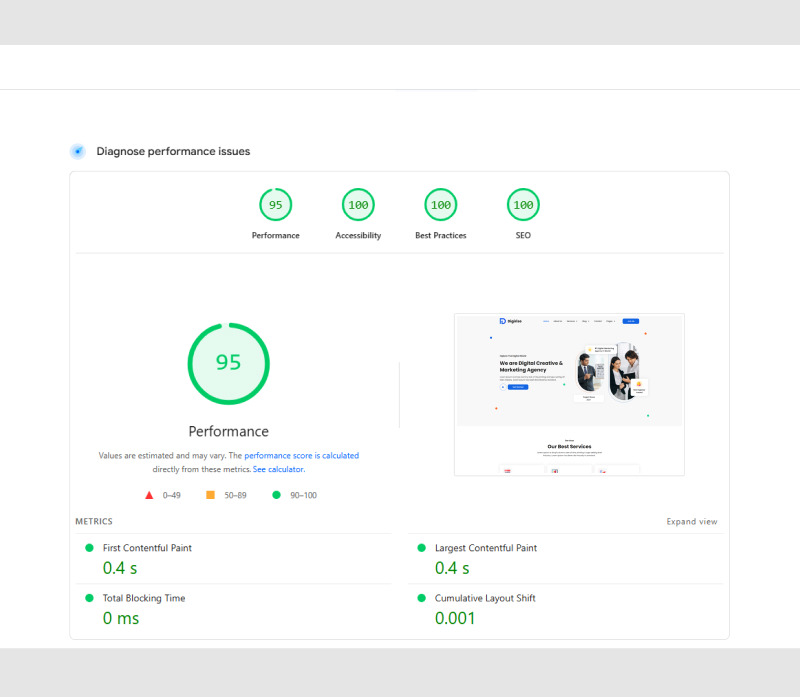Toggle the green dot beside Cumulative Layout Shift
Image resolution: width=800 pixels, height=697 pixels.
(x=422, y=598)
